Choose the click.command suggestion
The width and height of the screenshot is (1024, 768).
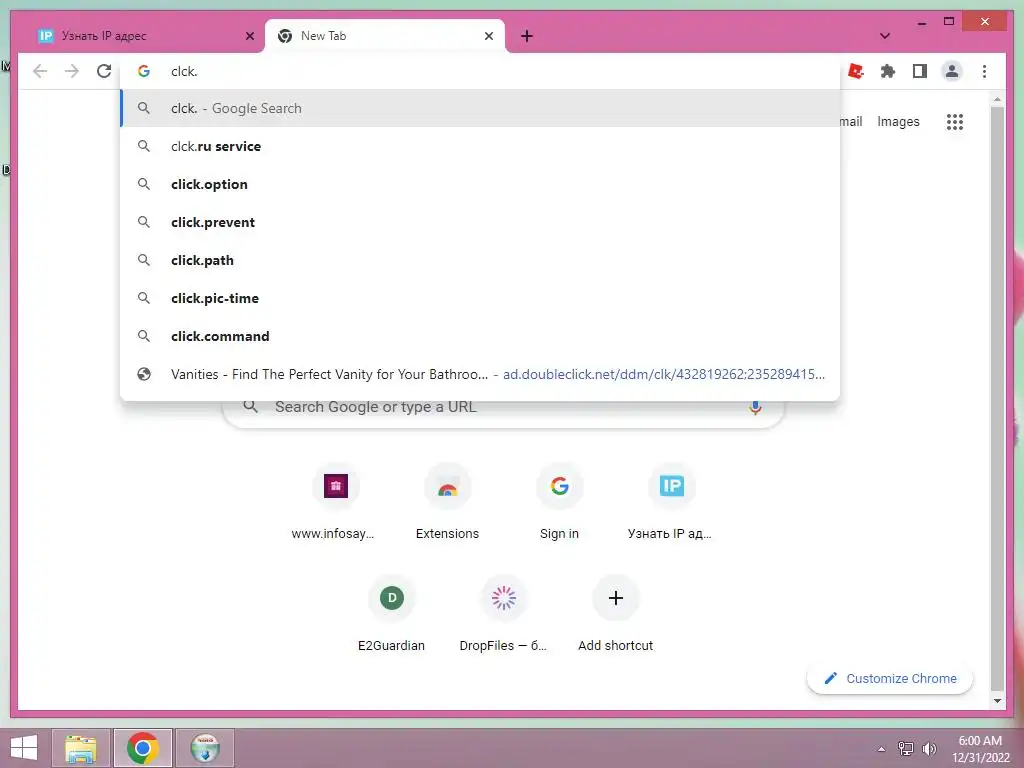pos(480,336)
